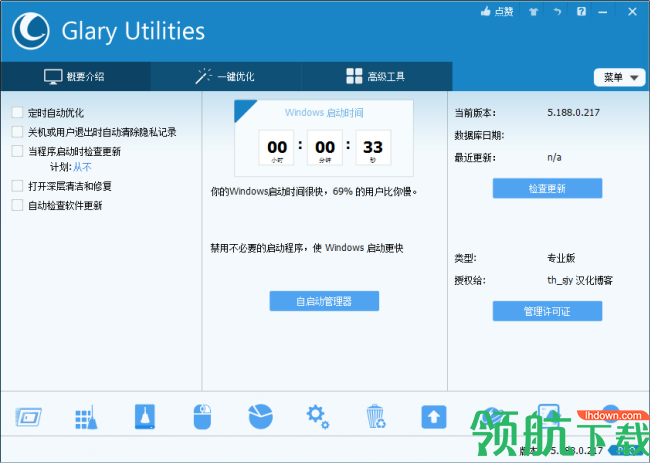Click the 管理许可证 button

(x=547, y=311)
